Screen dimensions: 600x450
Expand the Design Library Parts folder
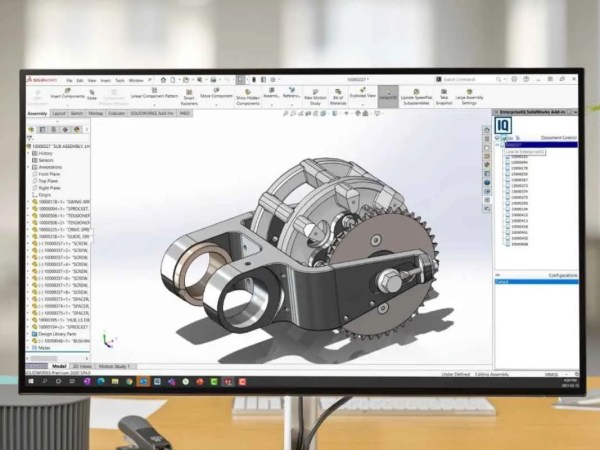tap(28, 334)
